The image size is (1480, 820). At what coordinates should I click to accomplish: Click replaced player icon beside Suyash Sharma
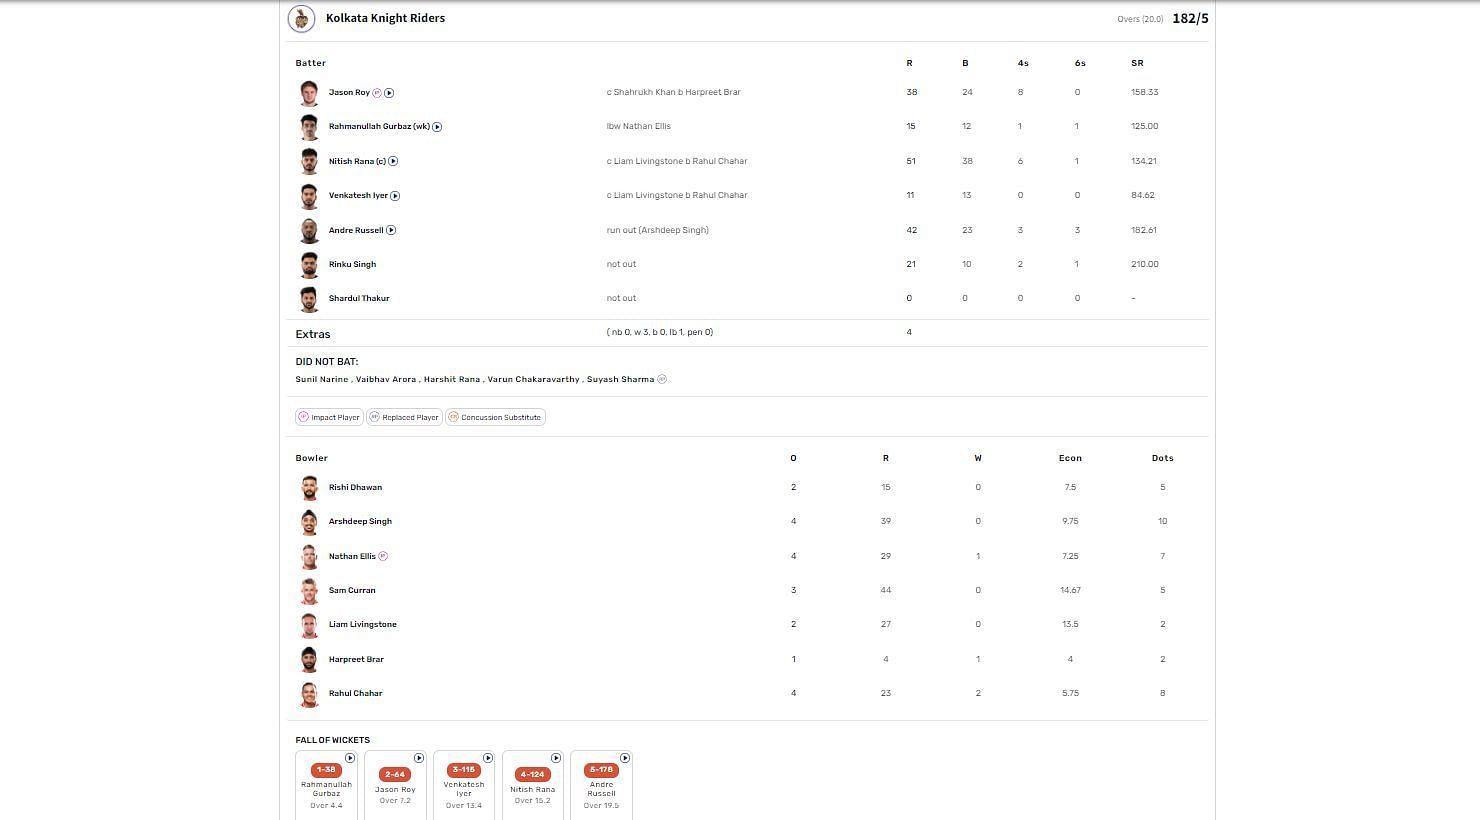pos(662,379)
